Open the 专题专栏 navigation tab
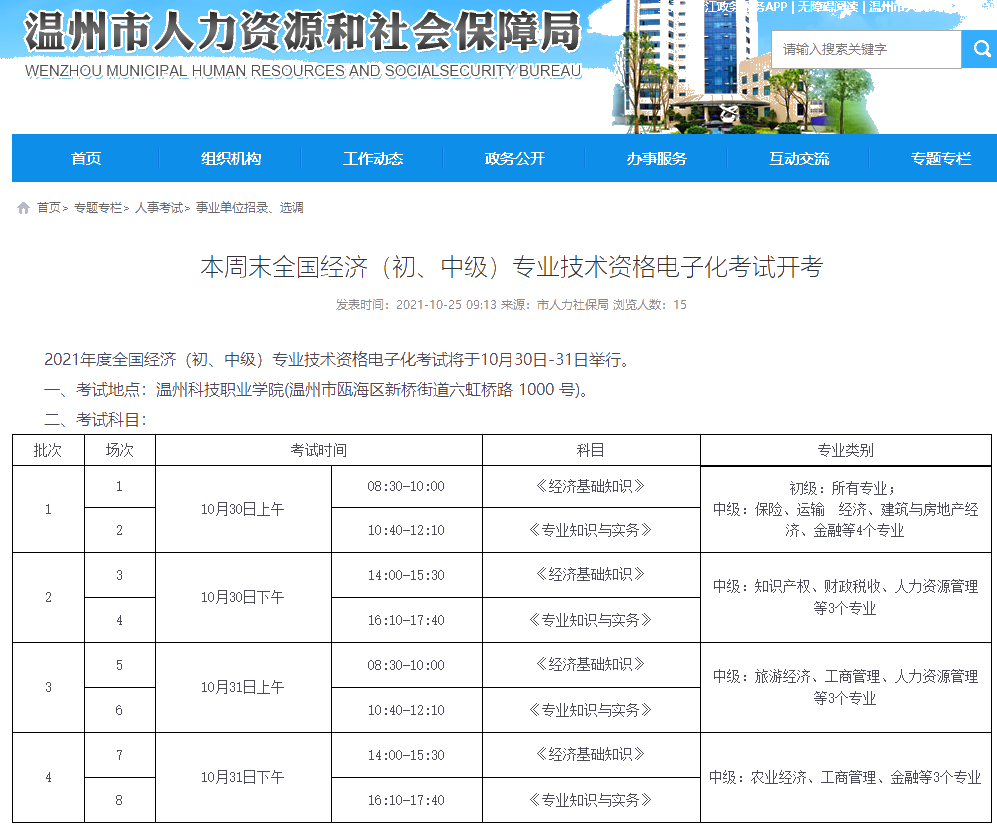 point(939,159)
